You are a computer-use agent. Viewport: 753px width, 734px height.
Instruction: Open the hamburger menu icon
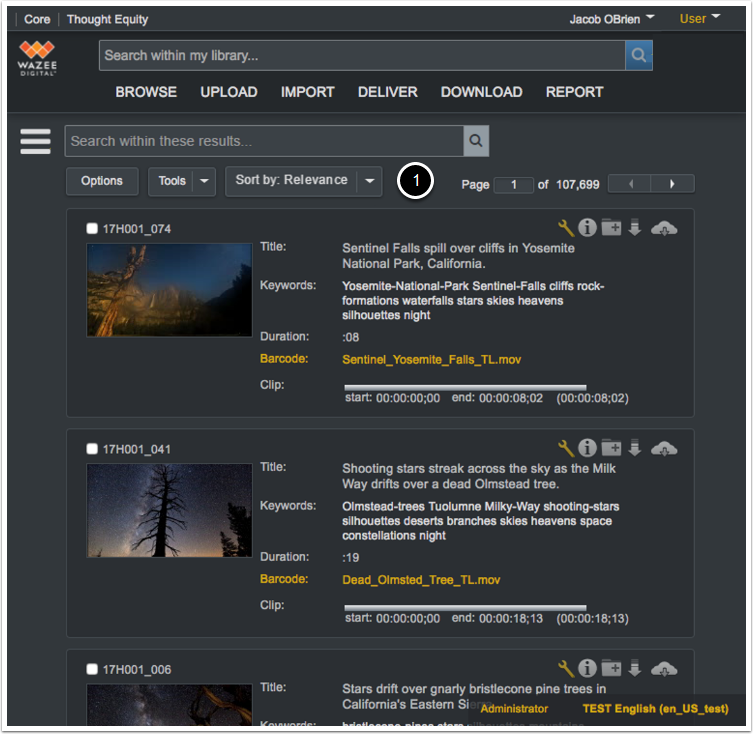(36, 141)
